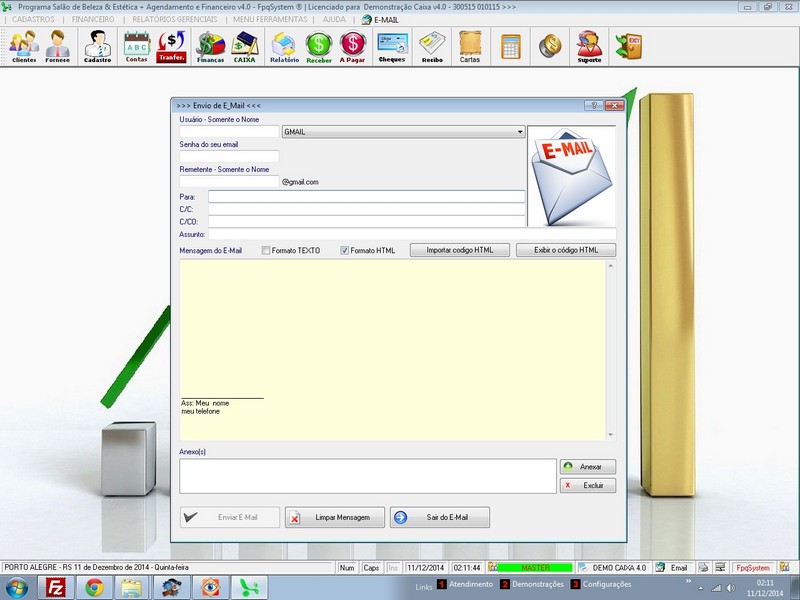Click the Excluir attachment button
Image resolution: width=800 pixels, height=600 pixels.
(588, 485)
